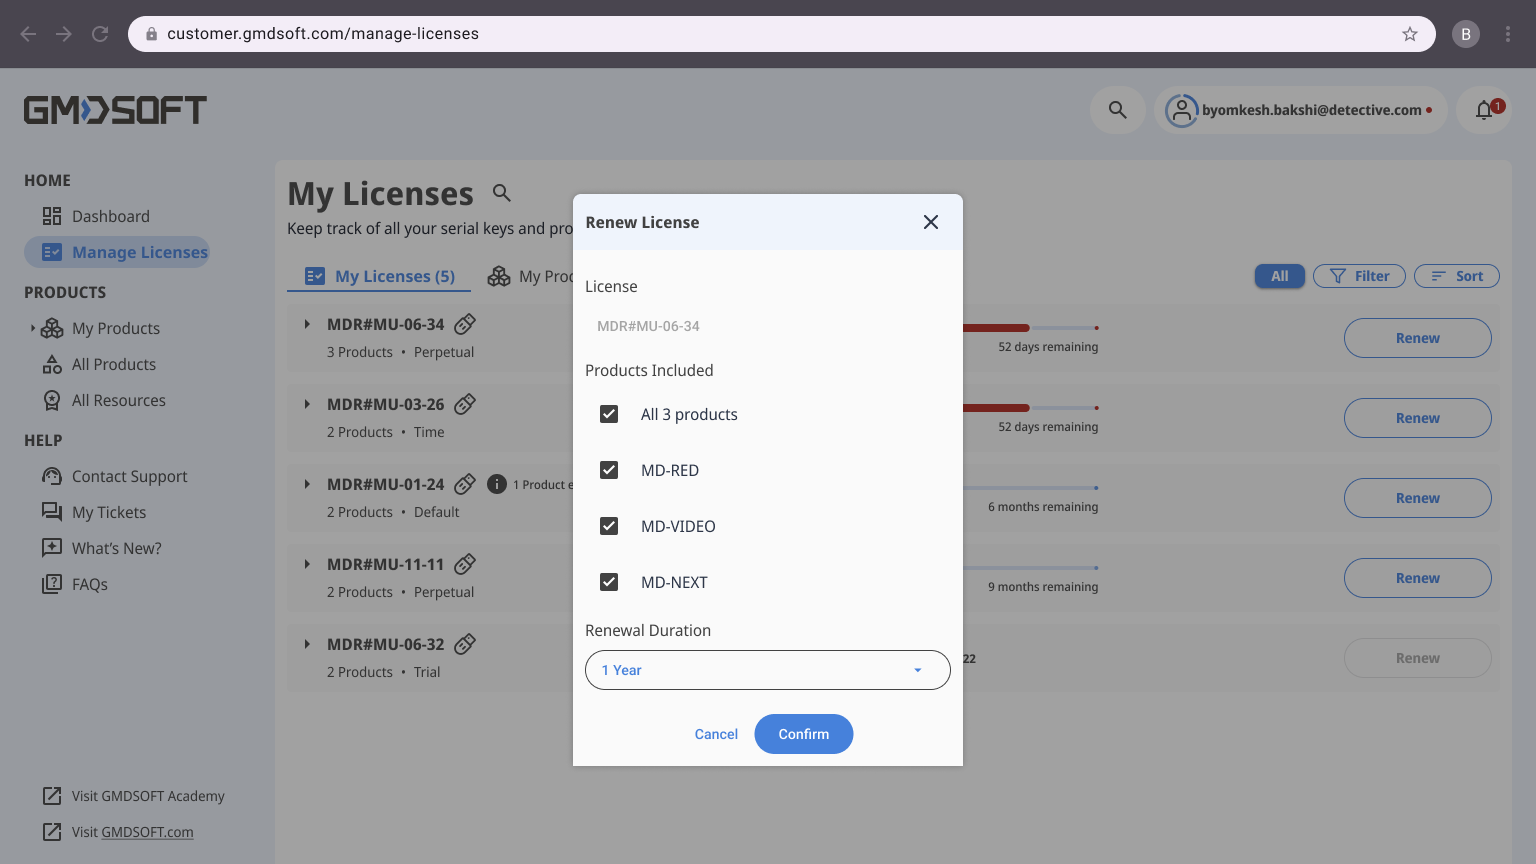
Task: Open the header search button
Action: [x=1118, y=110]
